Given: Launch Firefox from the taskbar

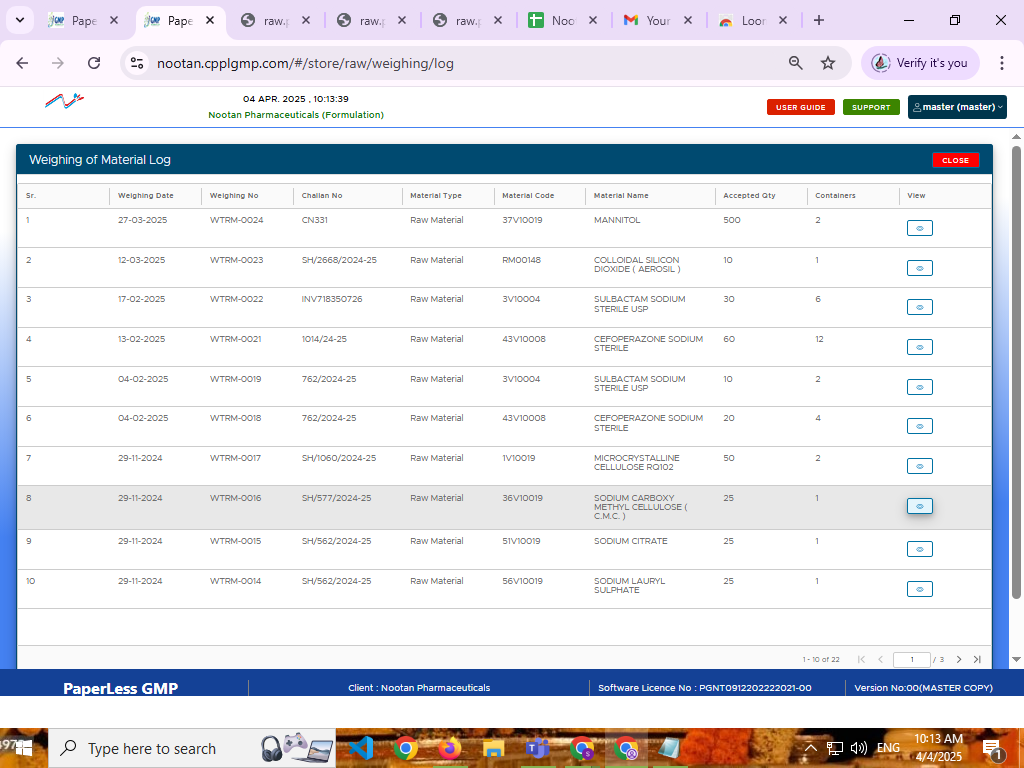Looking at the screenshot, I should pos(449,748).
